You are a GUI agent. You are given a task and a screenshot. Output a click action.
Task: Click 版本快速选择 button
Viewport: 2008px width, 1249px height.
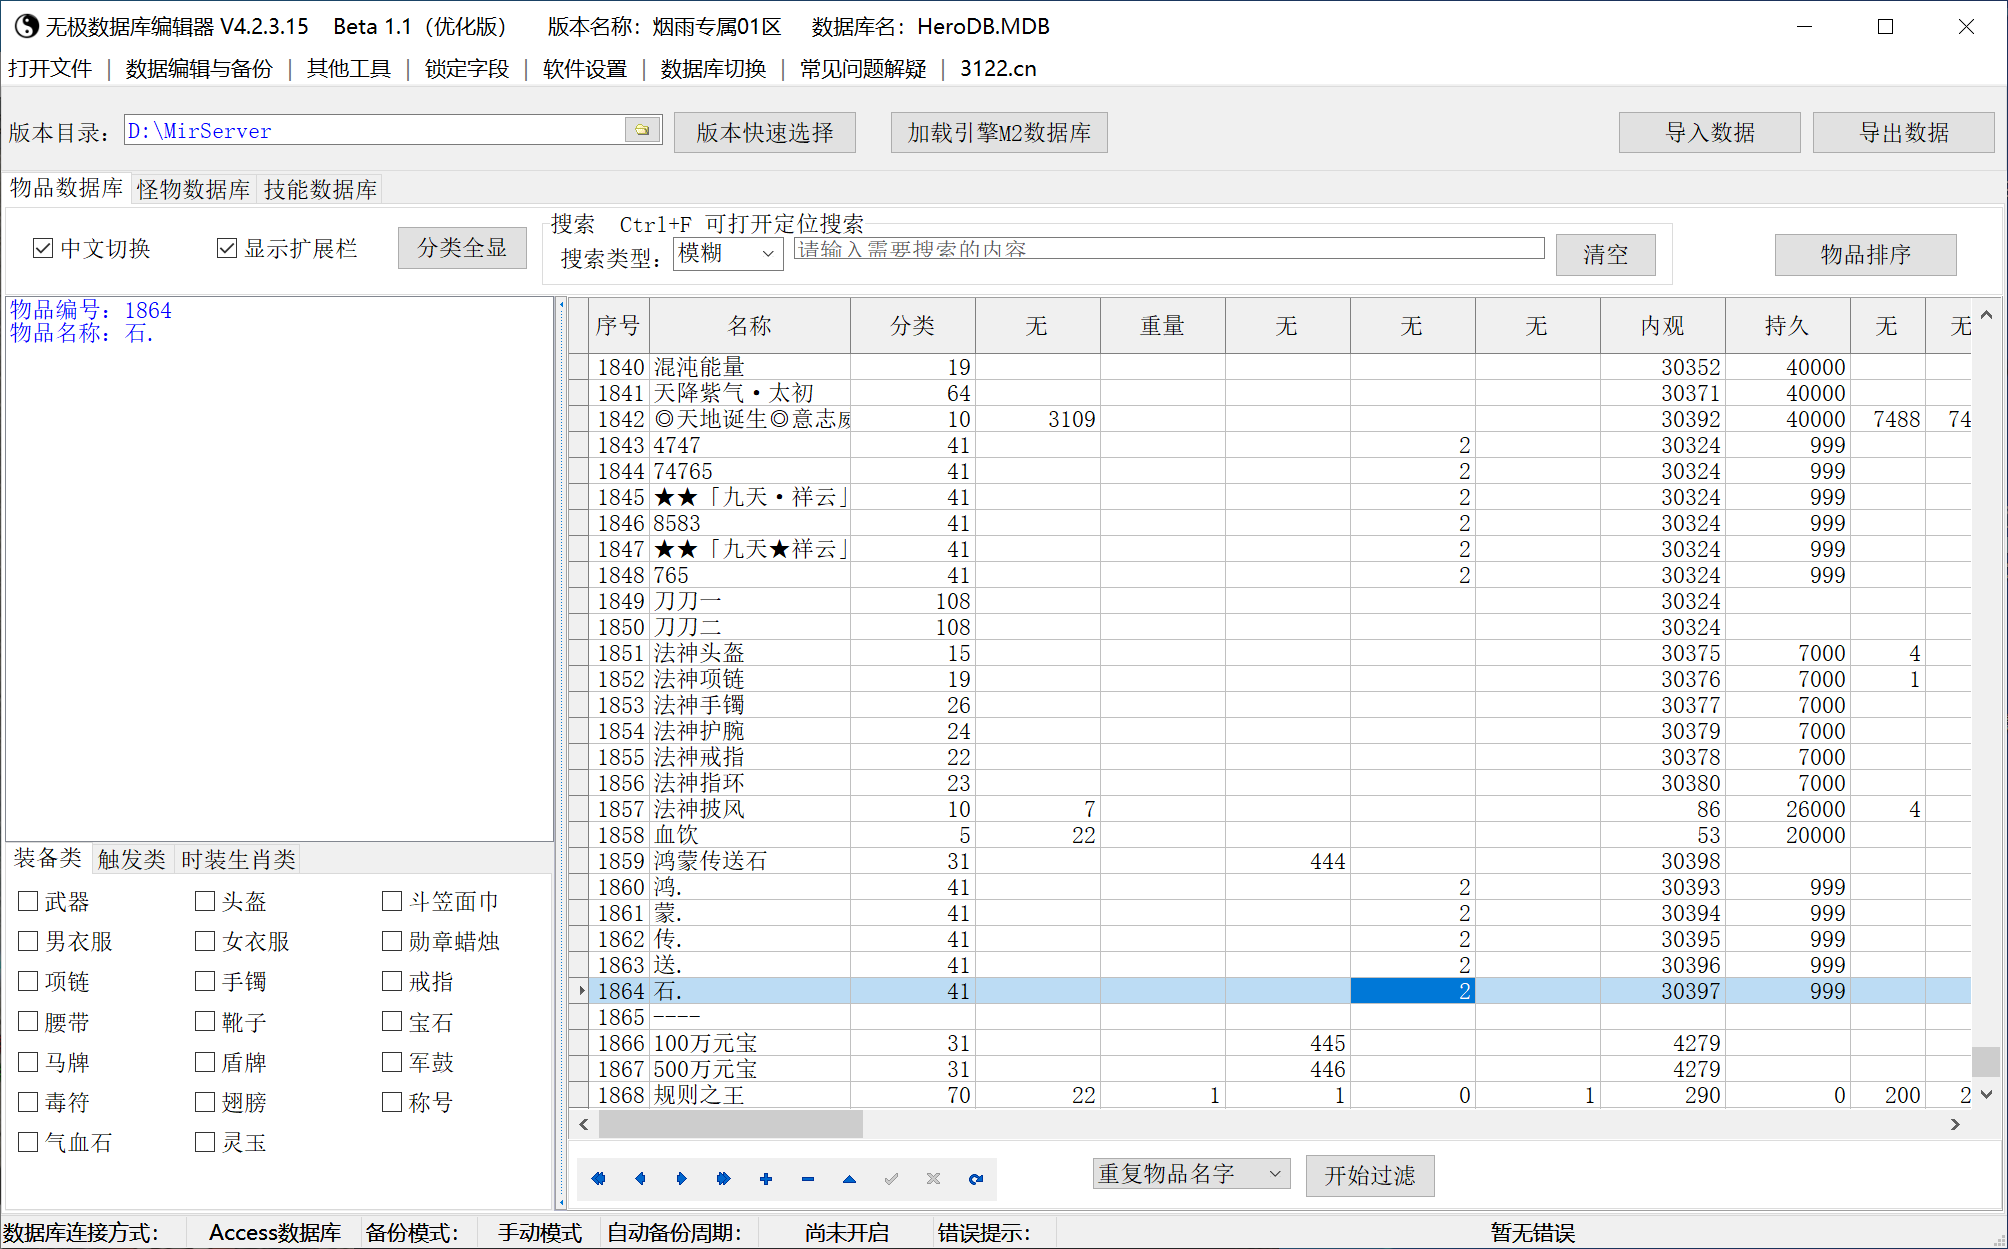[765, 132]
